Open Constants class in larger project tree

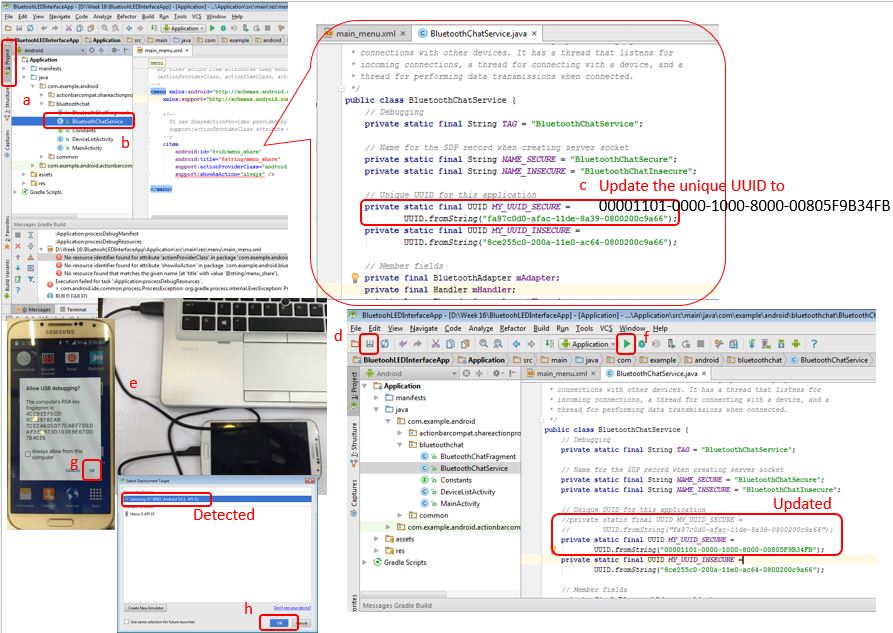click(446, 480)
